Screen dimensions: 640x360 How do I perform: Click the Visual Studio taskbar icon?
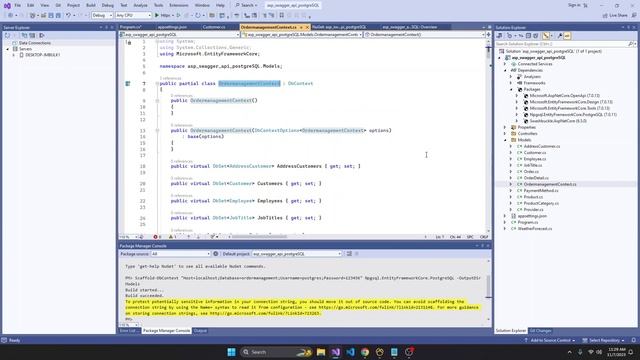[336, 352]
